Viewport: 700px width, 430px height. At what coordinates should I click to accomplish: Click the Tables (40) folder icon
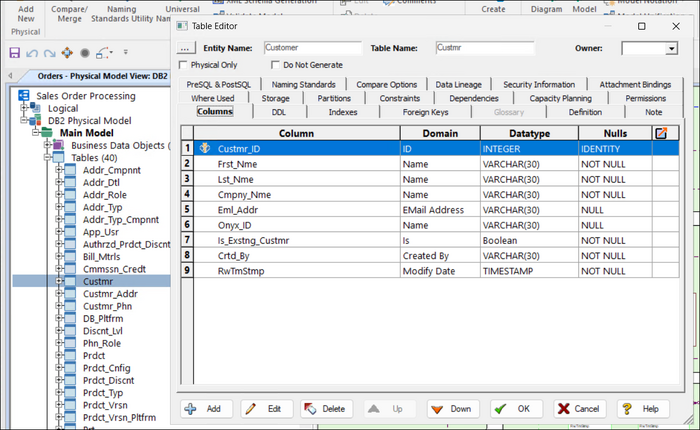pyautogui.click(x=58, y=158)
